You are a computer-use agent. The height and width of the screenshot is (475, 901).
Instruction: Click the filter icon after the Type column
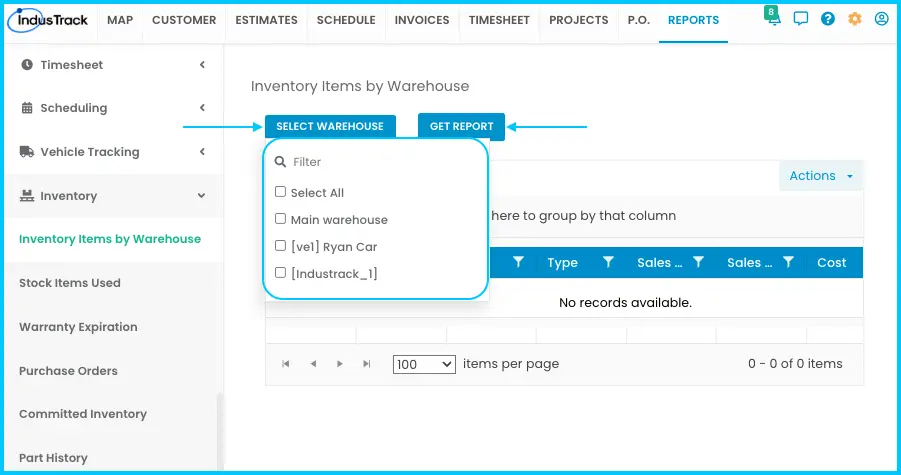(x=608, y=262)
